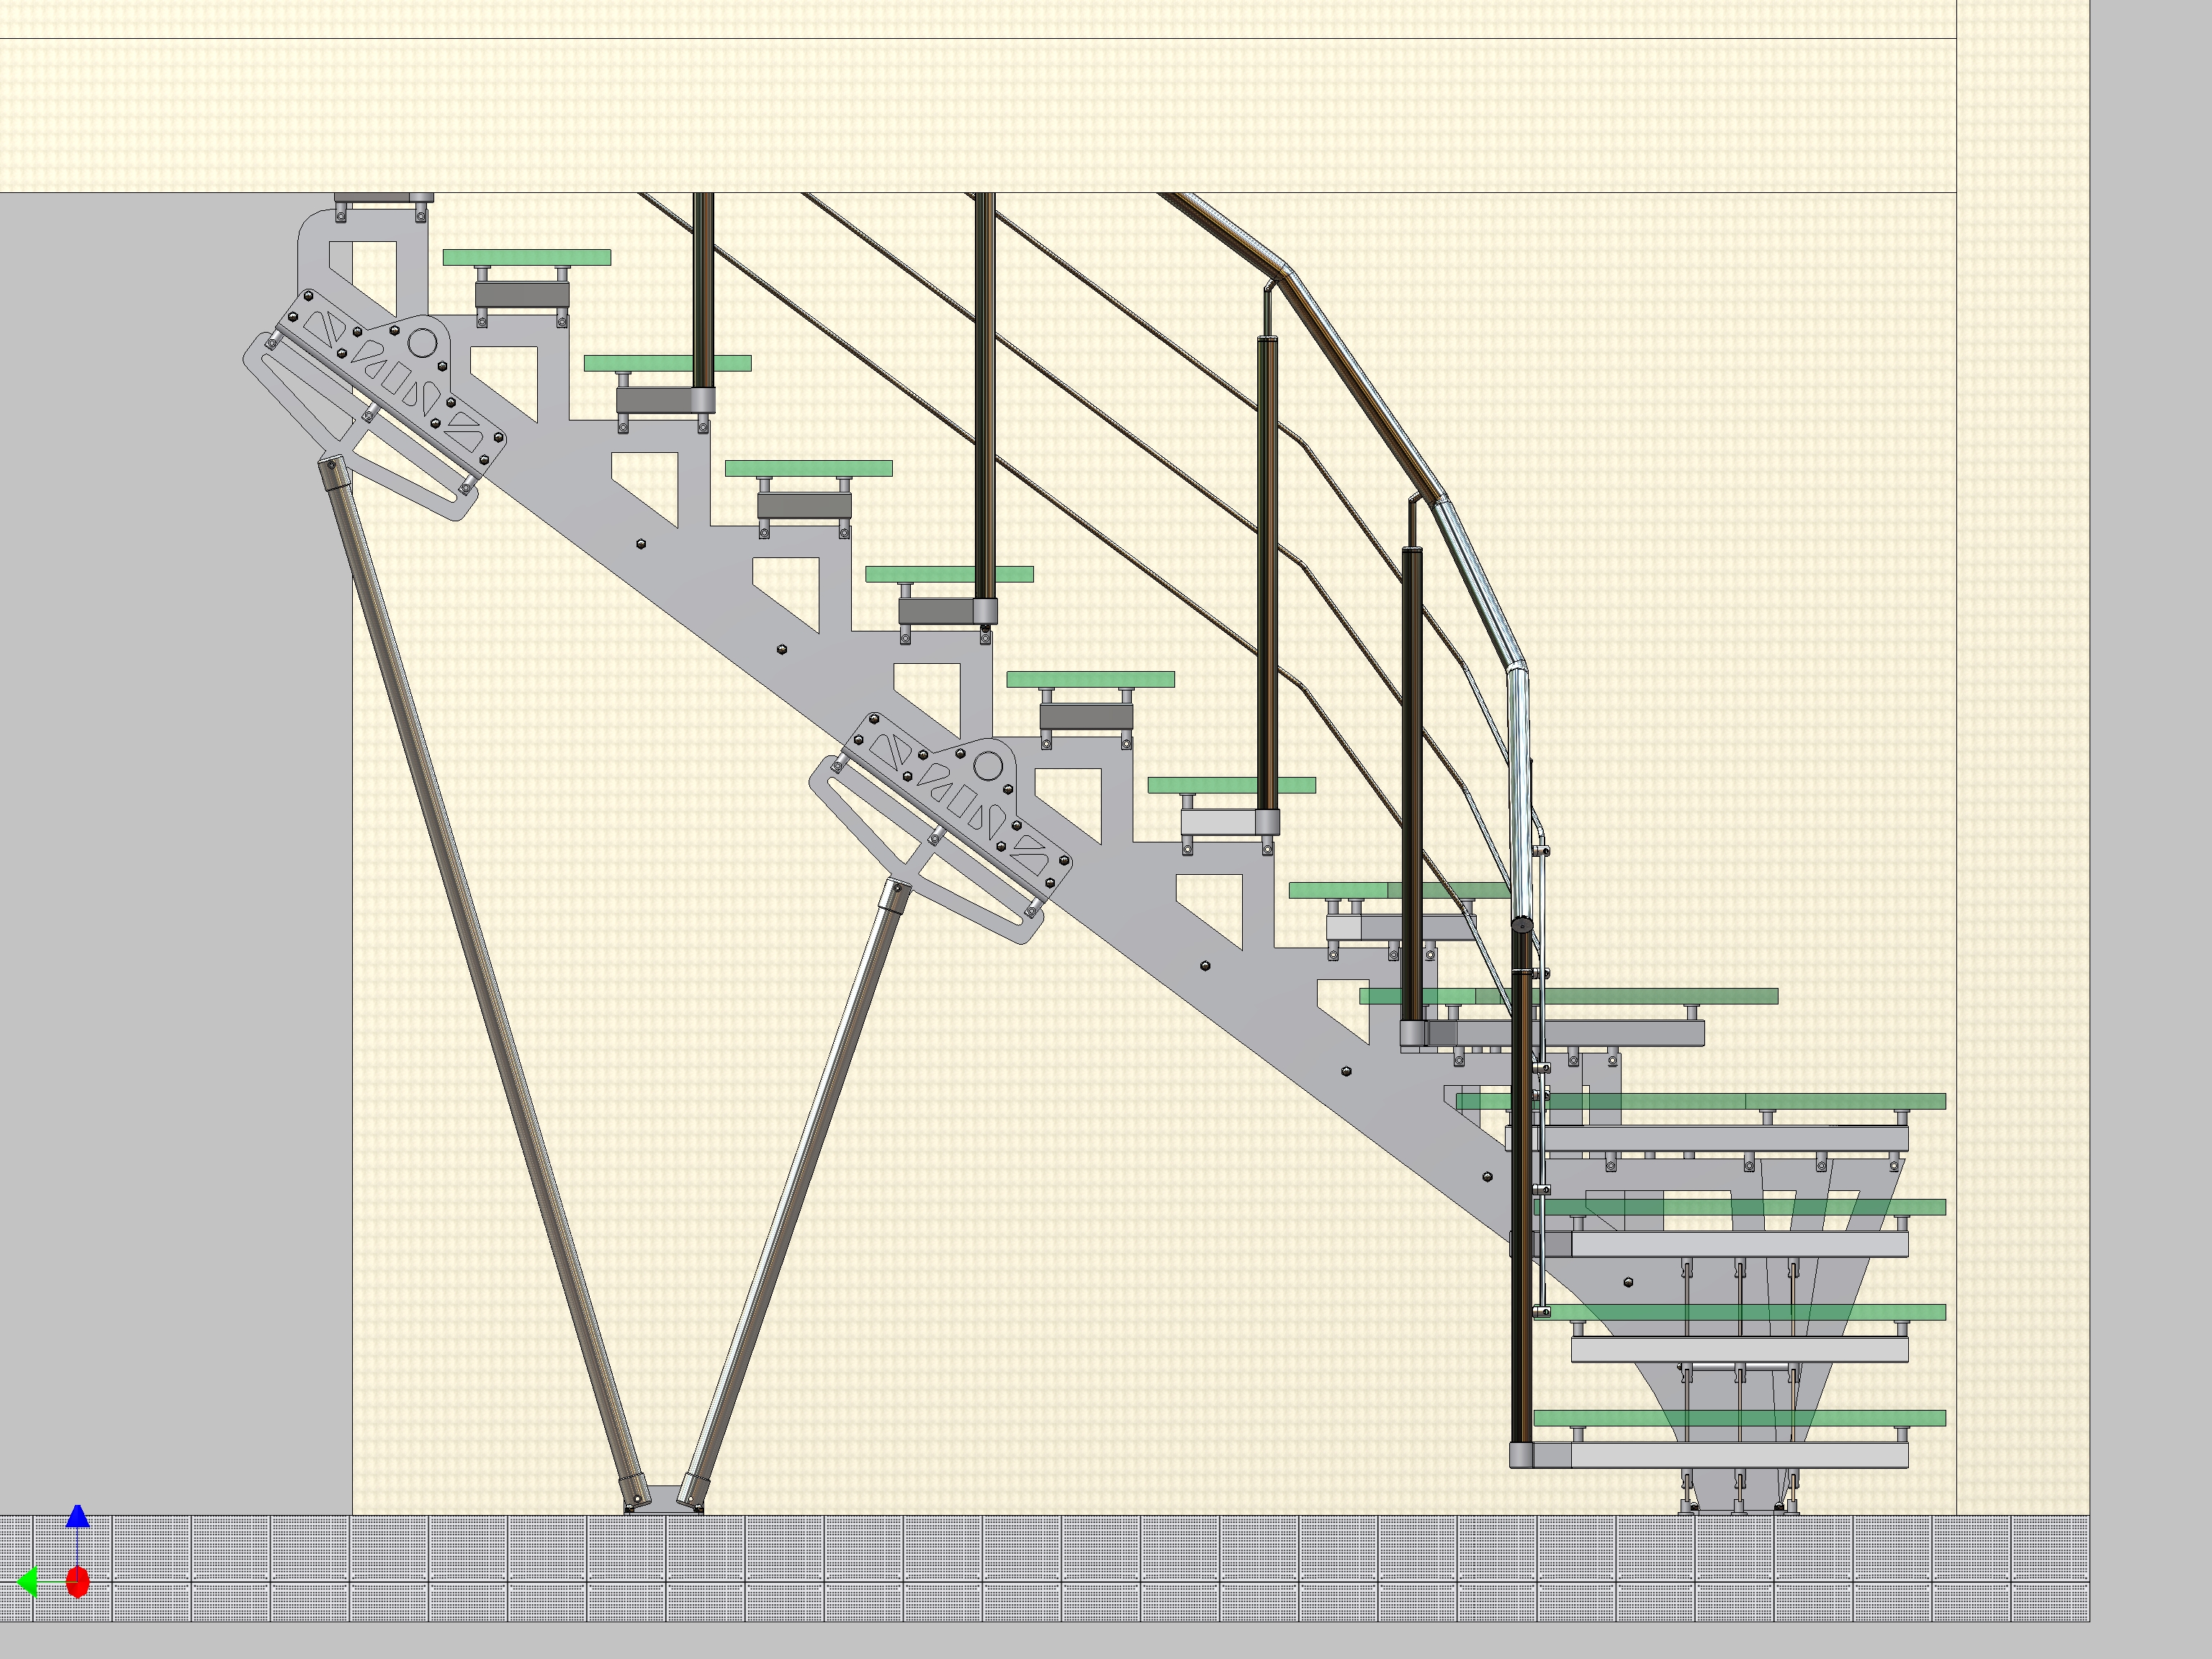
Task: Click the red axis origin dot
Action: [x=78, y=1583]
